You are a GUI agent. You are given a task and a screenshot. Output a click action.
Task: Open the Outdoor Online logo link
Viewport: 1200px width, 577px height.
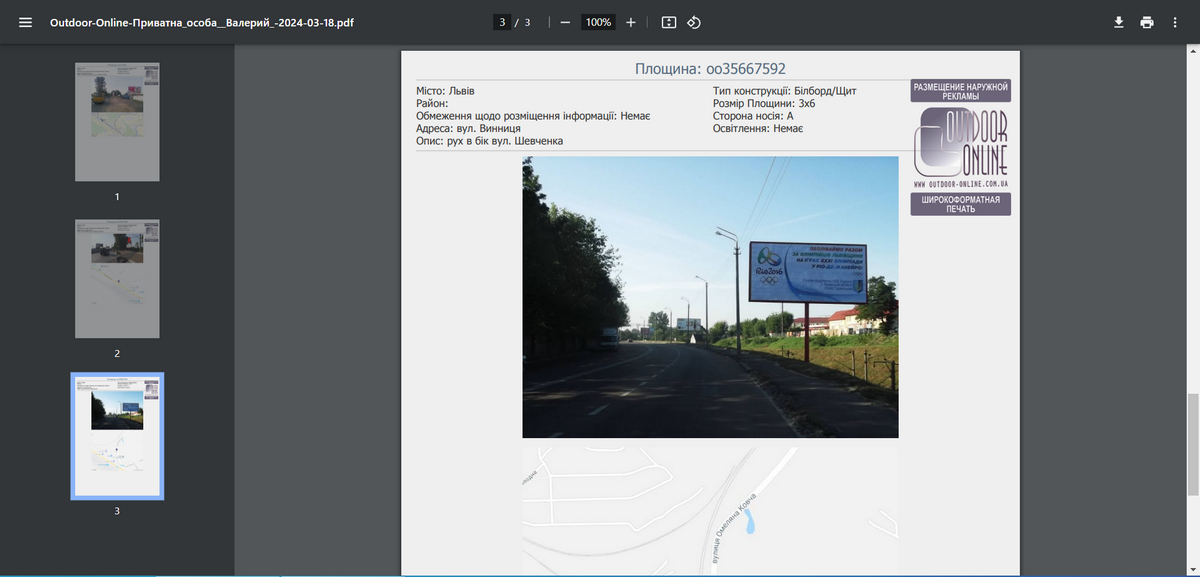tap(960, 148)
